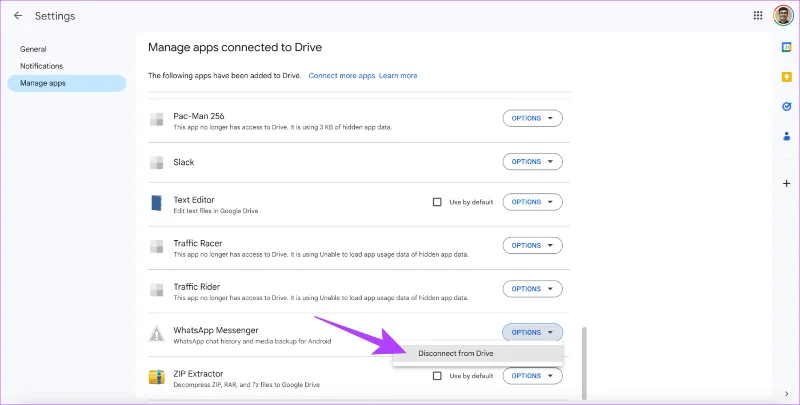Open the account profile avatar
Viewport: 800px width, 405px height.
pyautogui.click(x=783, y=16)
